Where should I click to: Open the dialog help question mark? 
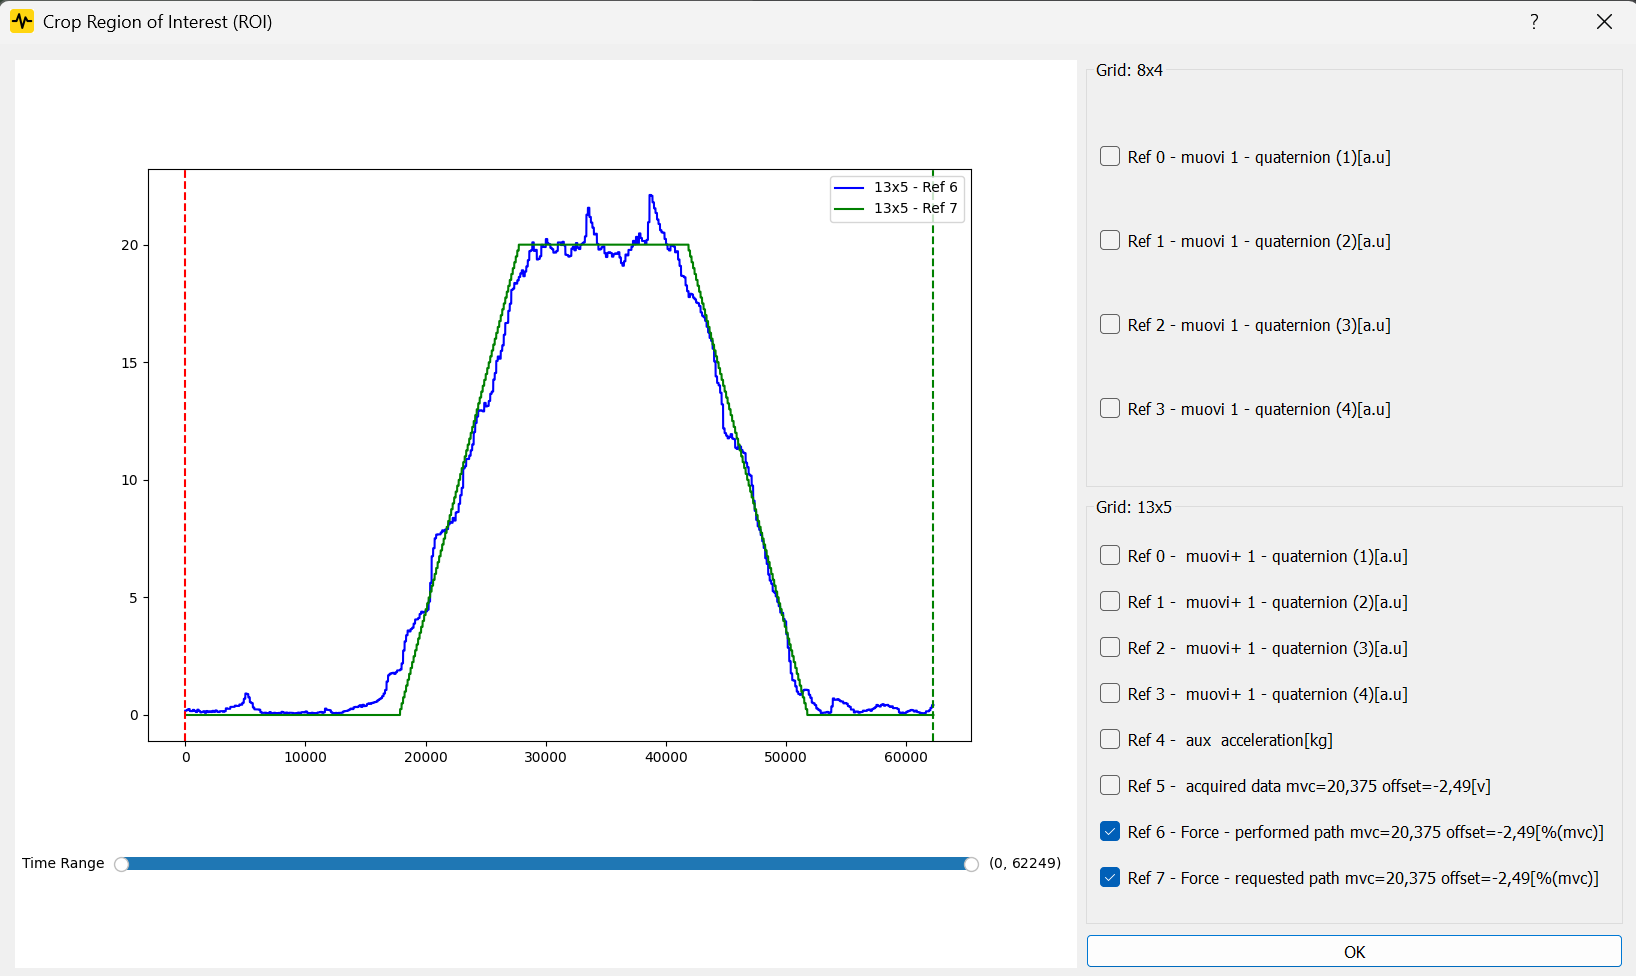coord(1534,22)
